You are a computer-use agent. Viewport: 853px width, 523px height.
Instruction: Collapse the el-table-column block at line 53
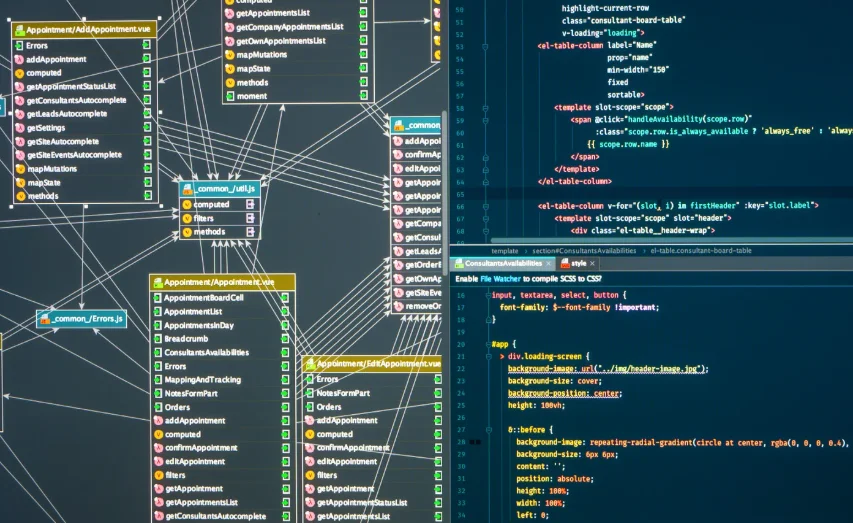pyautogui.click(x=485, y=46)
